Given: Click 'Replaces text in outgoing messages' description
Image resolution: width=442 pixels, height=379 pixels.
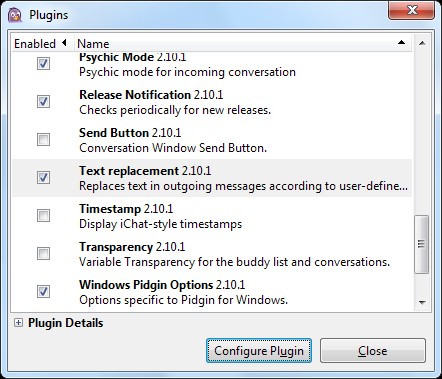Looking at the screenshot, I should point(243,186).
